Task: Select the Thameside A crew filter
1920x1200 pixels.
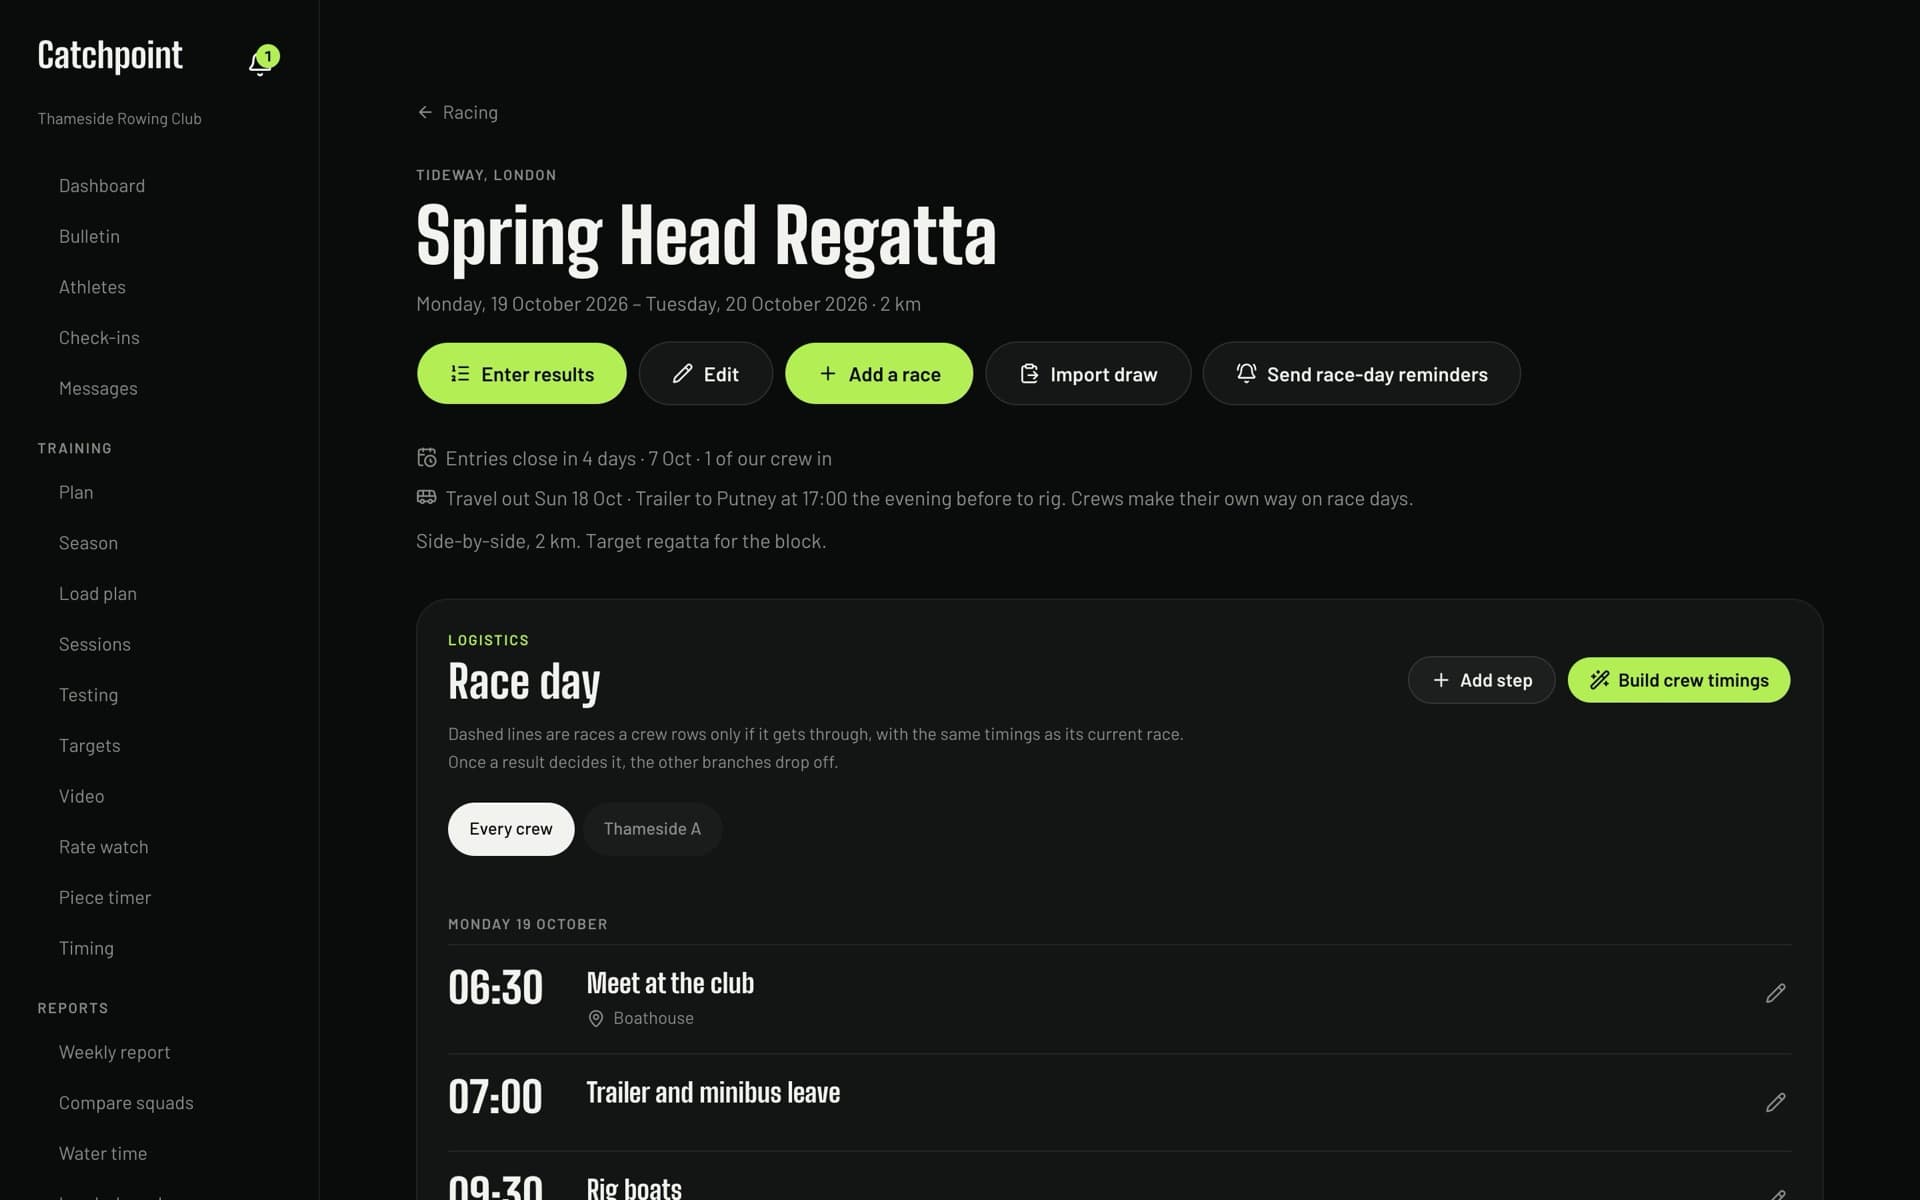Action: [x=652, y=829]
